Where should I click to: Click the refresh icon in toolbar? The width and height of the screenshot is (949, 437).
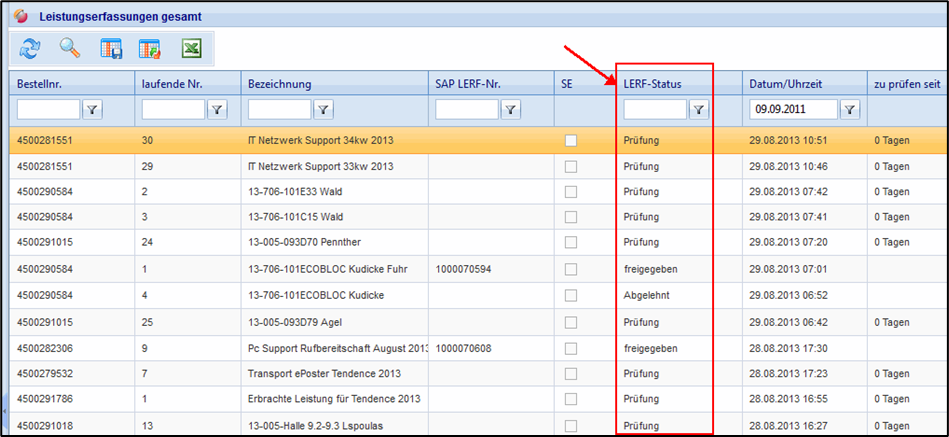point(30,48)
